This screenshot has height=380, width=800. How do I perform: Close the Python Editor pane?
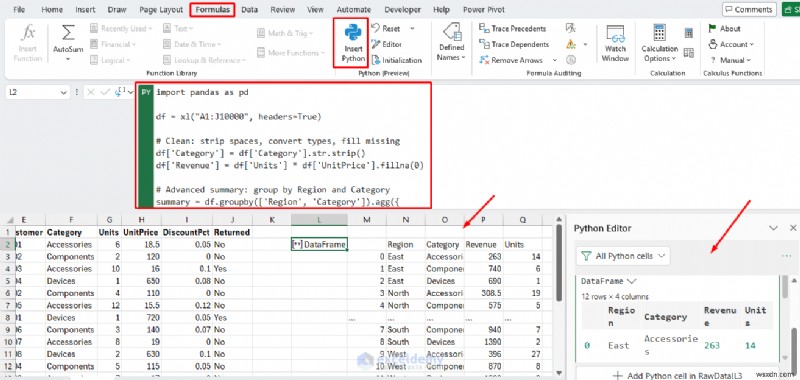[793, 228]
